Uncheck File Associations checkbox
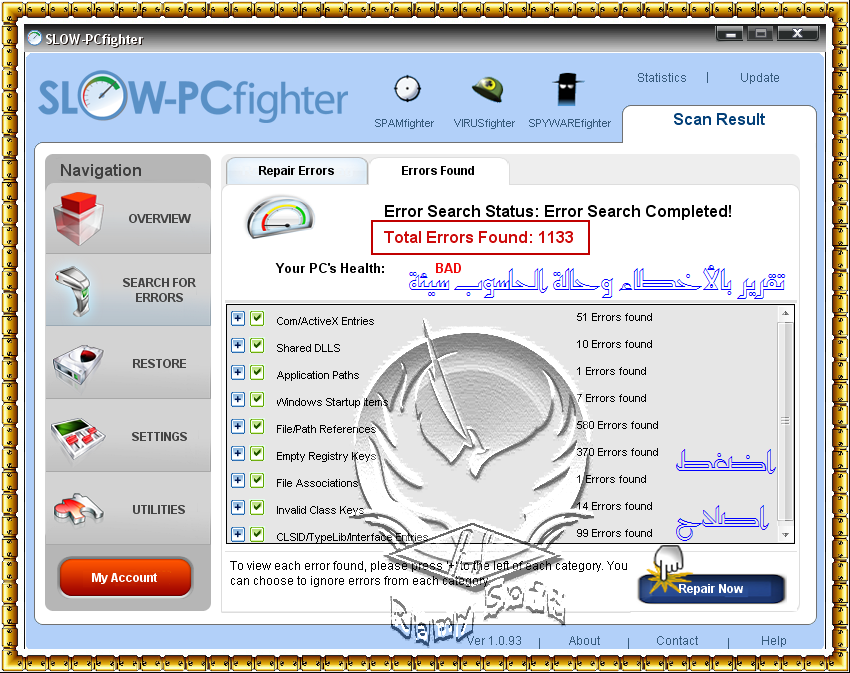Image resolution: width=850 pixels, height=673 pixels. (257, 480)
